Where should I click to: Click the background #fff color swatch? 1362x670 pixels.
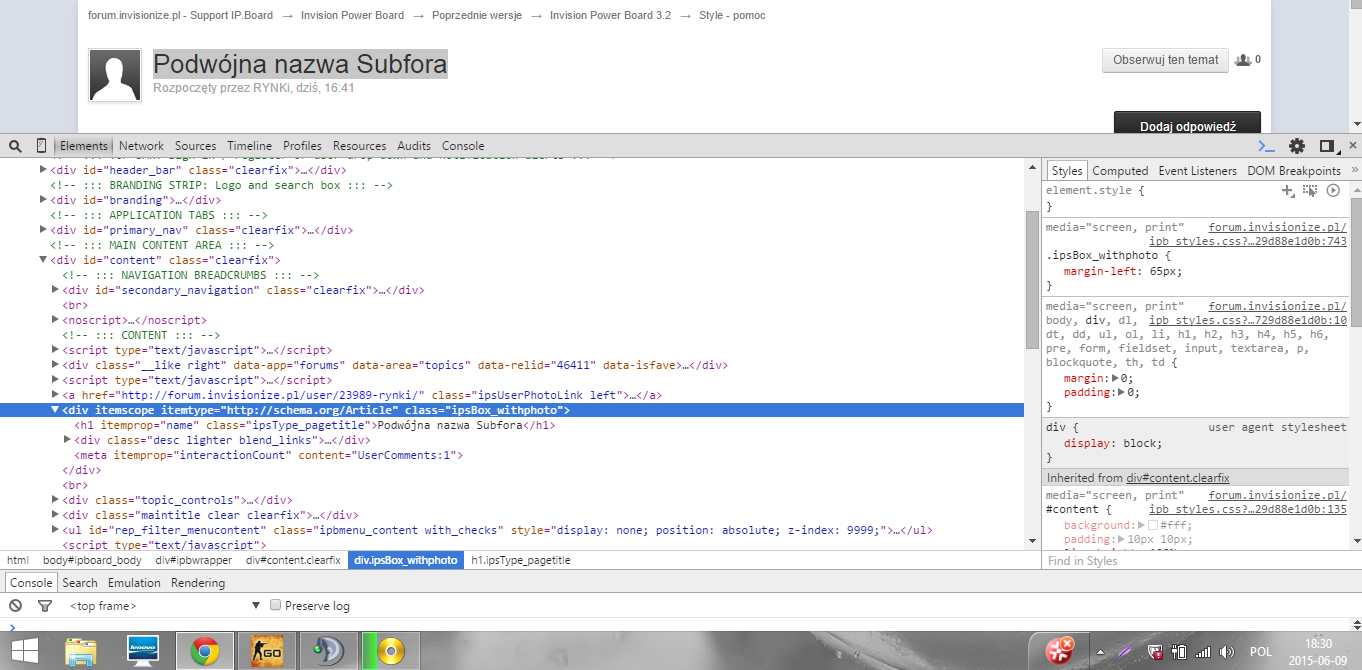(x=1152, y=525)
